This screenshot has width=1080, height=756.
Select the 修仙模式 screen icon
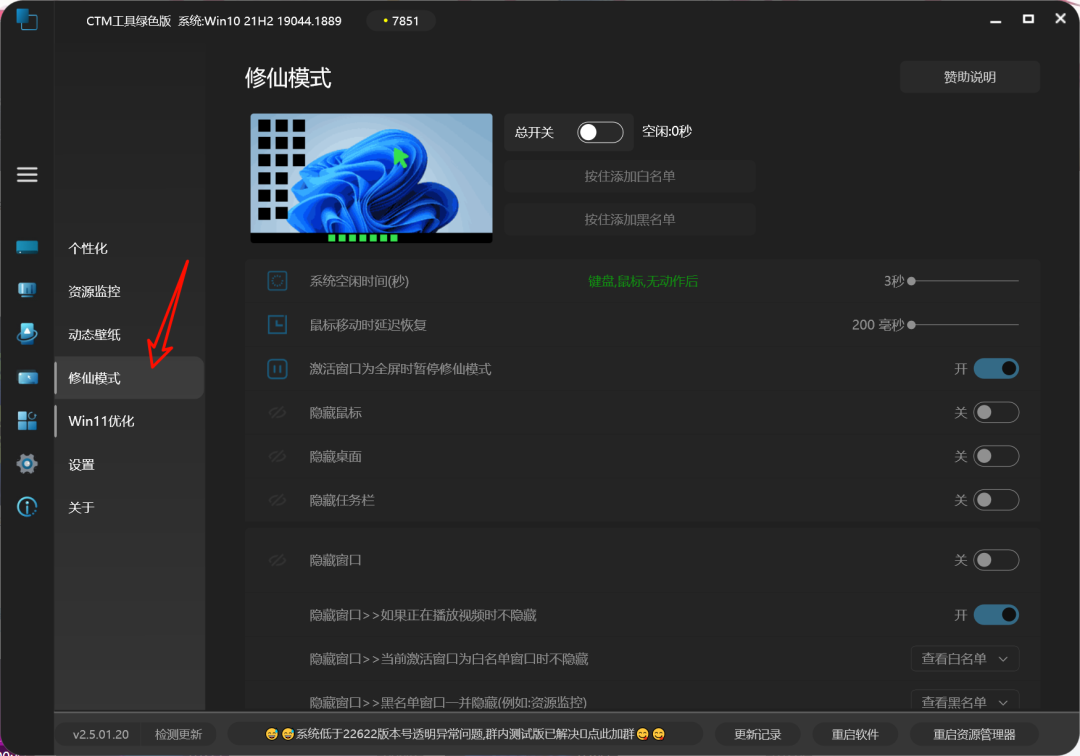point(27,377)
